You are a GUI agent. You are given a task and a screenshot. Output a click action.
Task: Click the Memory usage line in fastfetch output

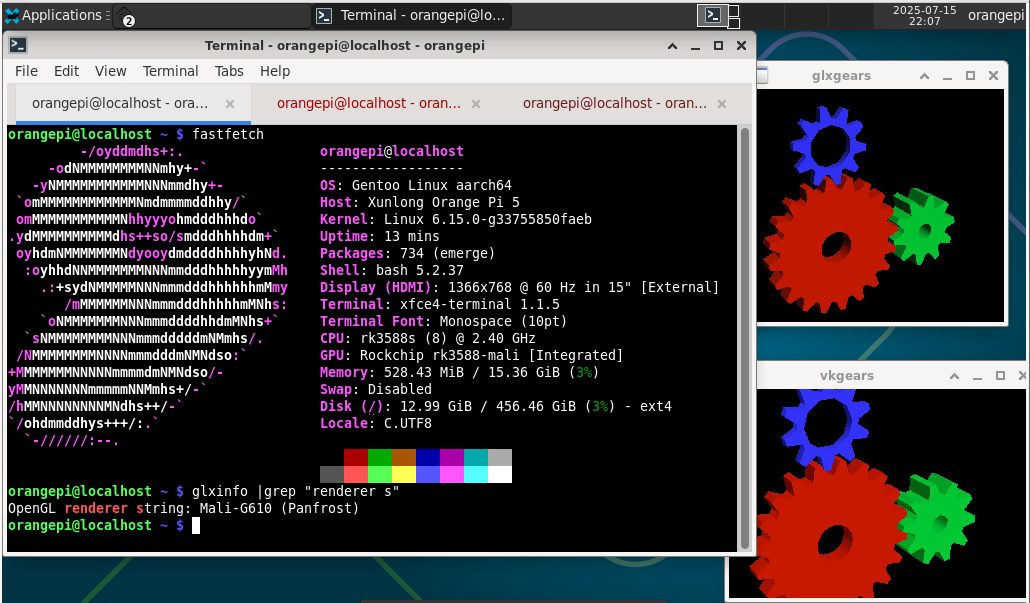click(x=459, y=372)
